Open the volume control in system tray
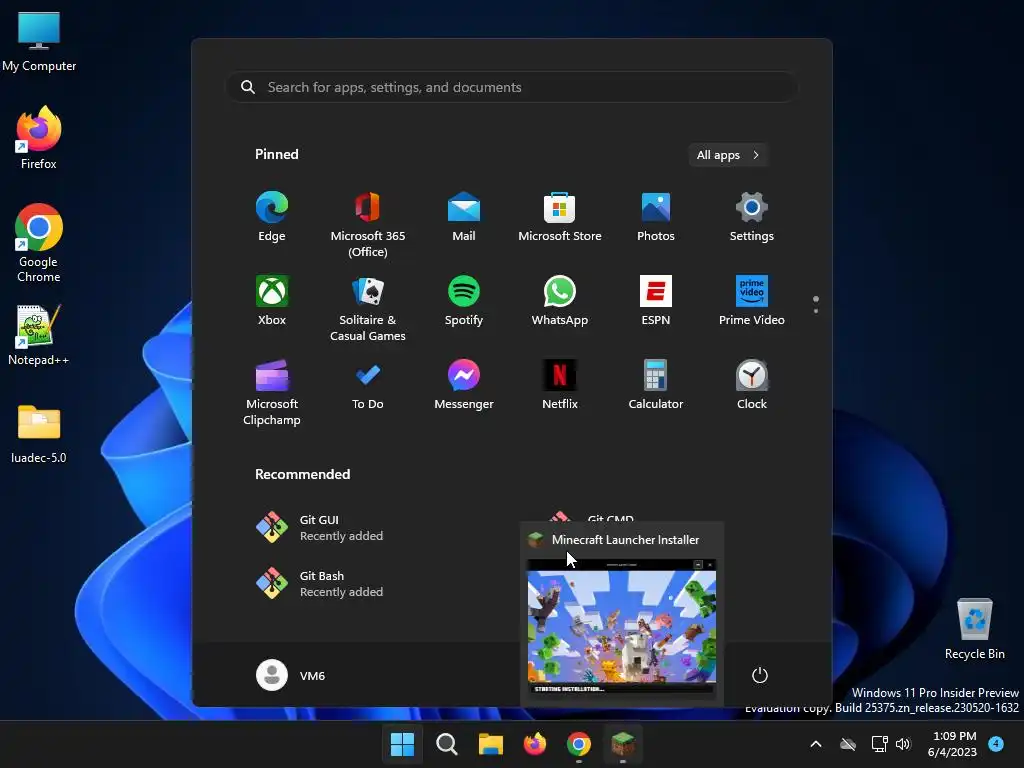 click(x=903, y=744)
